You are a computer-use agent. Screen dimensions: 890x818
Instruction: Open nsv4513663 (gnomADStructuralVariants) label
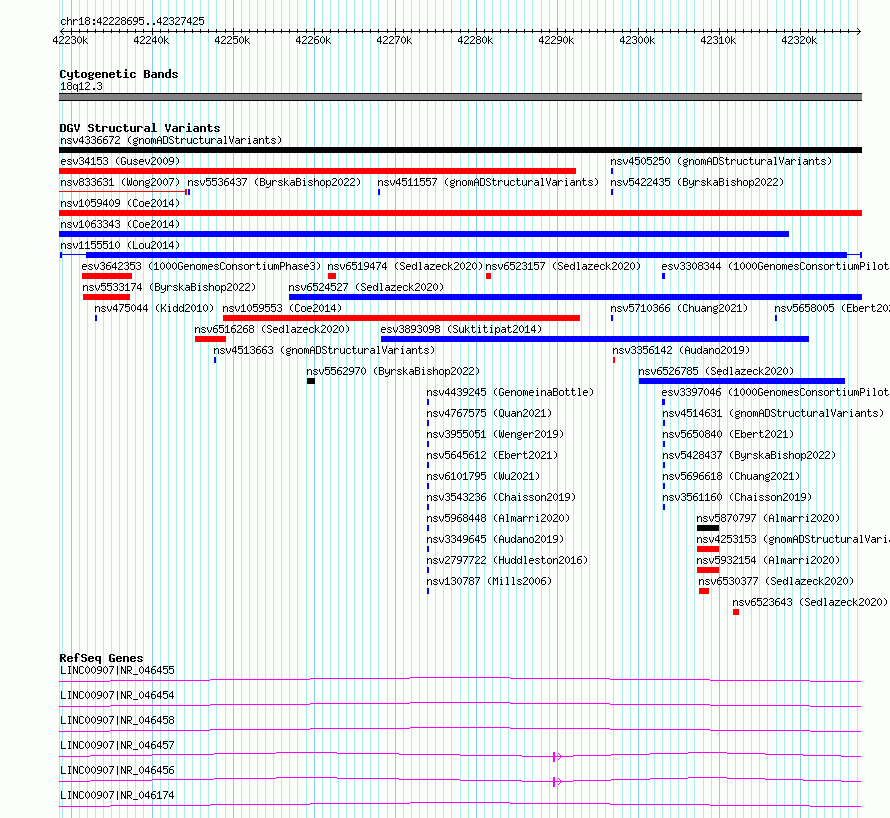point(324,350)
